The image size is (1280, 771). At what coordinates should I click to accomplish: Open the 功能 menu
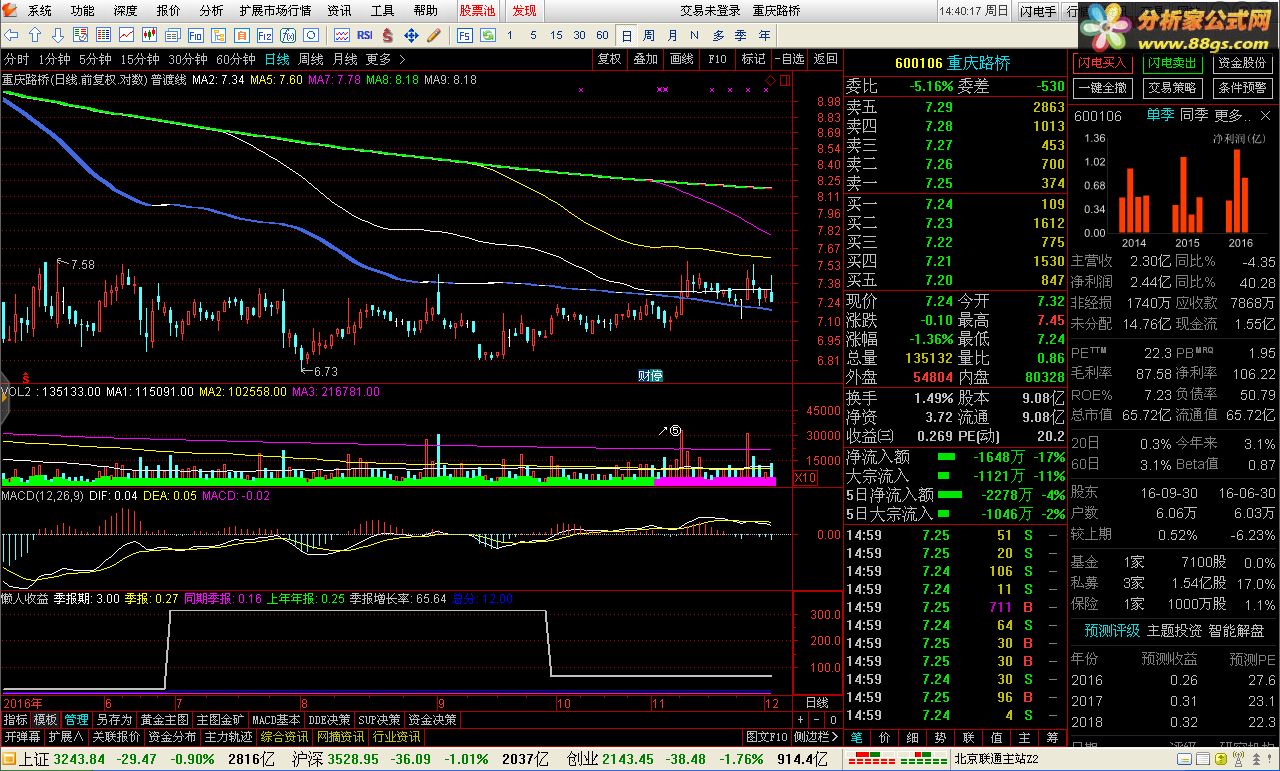click(83, 11)
